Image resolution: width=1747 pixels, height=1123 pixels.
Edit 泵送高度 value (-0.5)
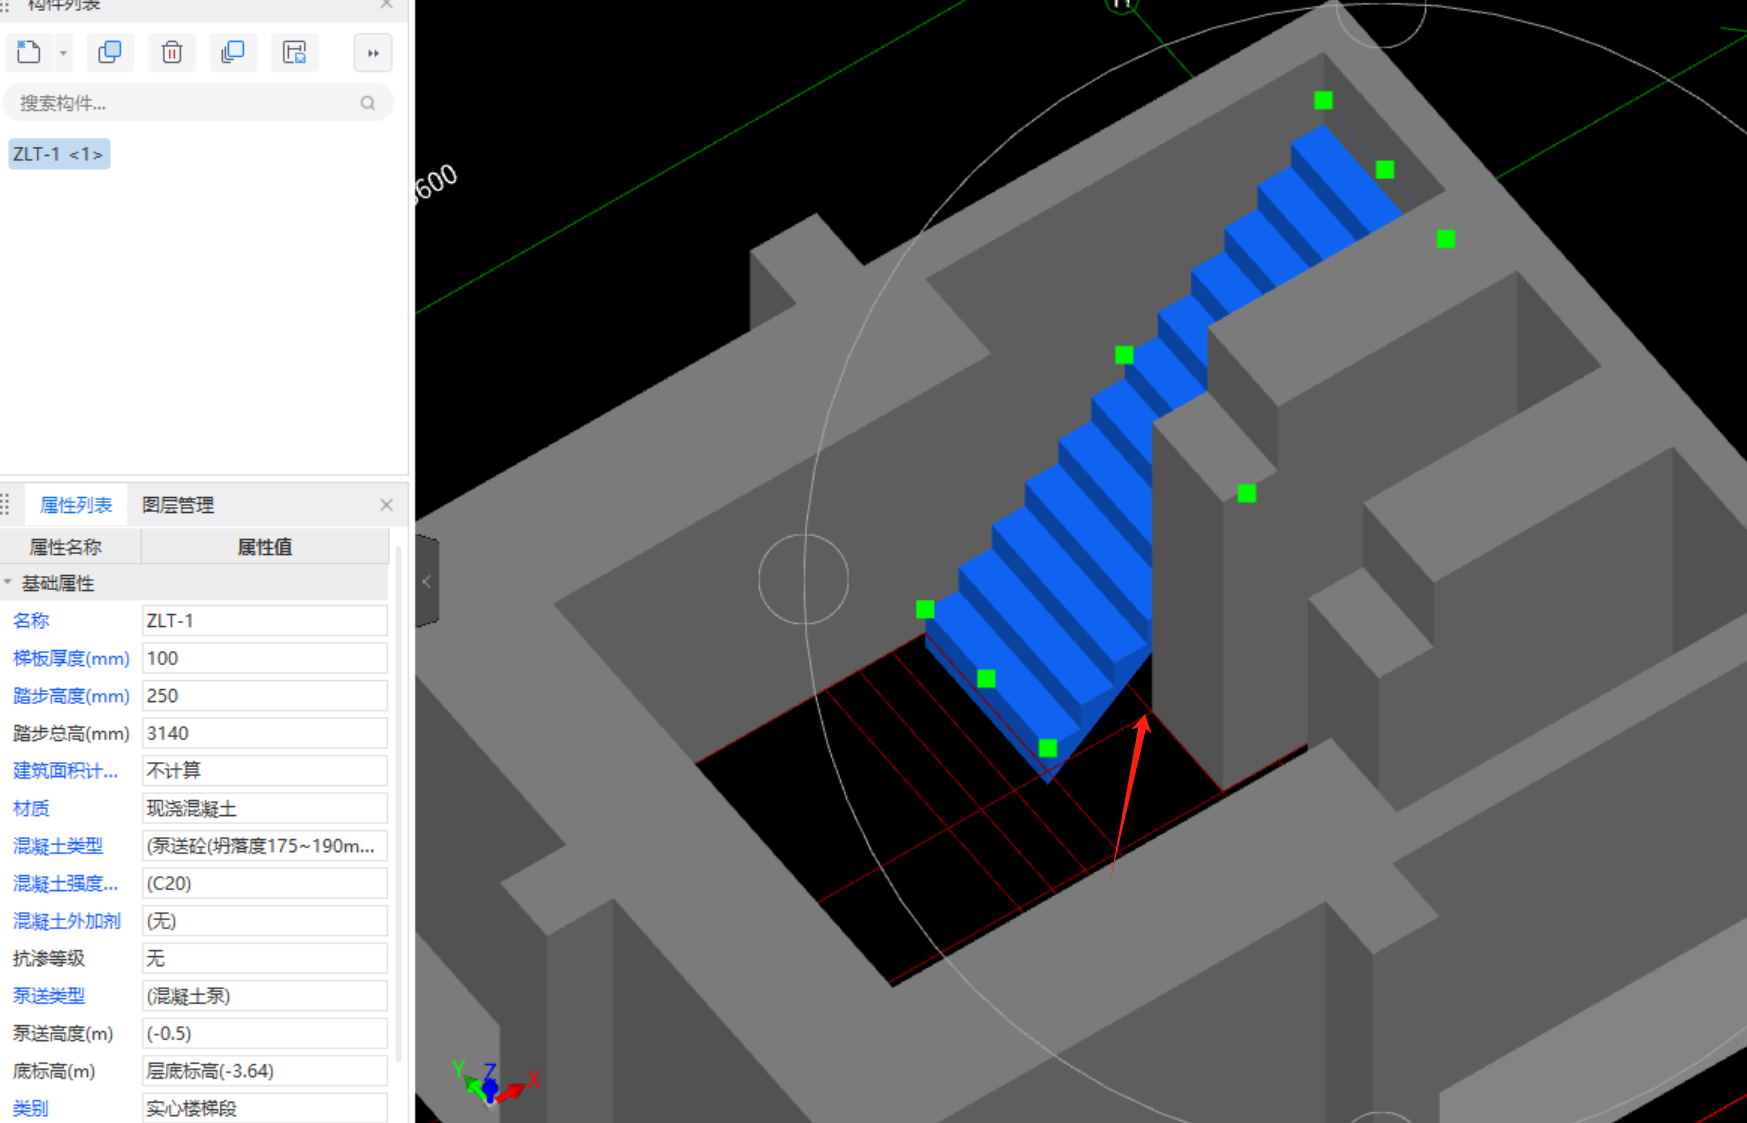click(x=265, y=1033)
